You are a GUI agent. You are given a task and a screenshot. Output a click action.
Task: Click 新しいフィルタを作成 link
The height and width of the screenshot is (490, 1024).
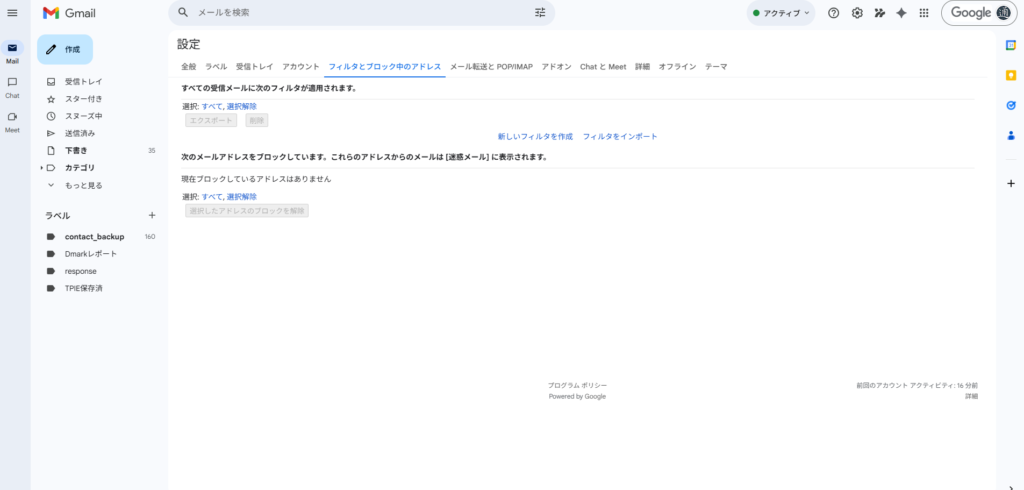tap(535, 136)
